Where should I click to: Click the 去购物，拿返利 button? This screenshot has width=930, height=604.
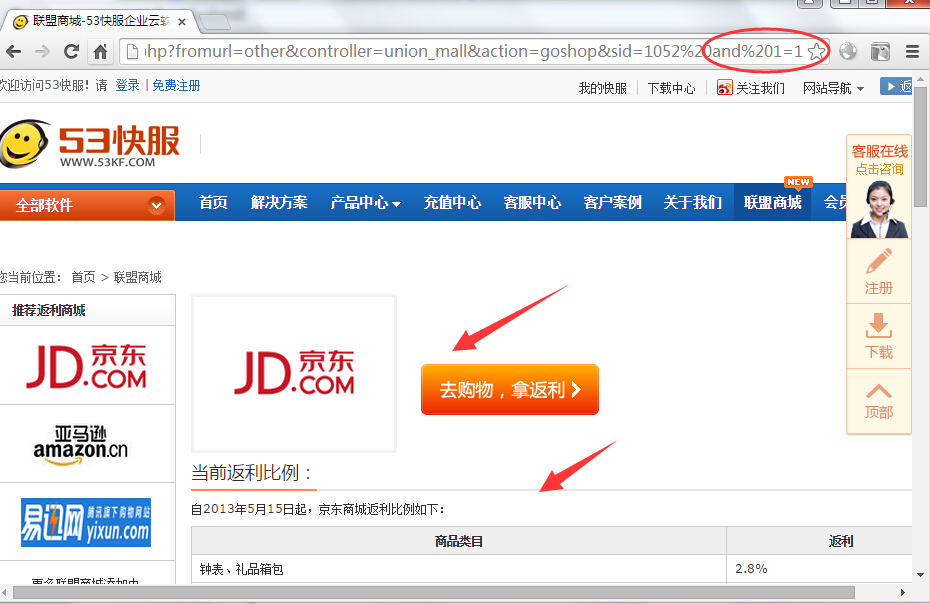pos(510,389)
